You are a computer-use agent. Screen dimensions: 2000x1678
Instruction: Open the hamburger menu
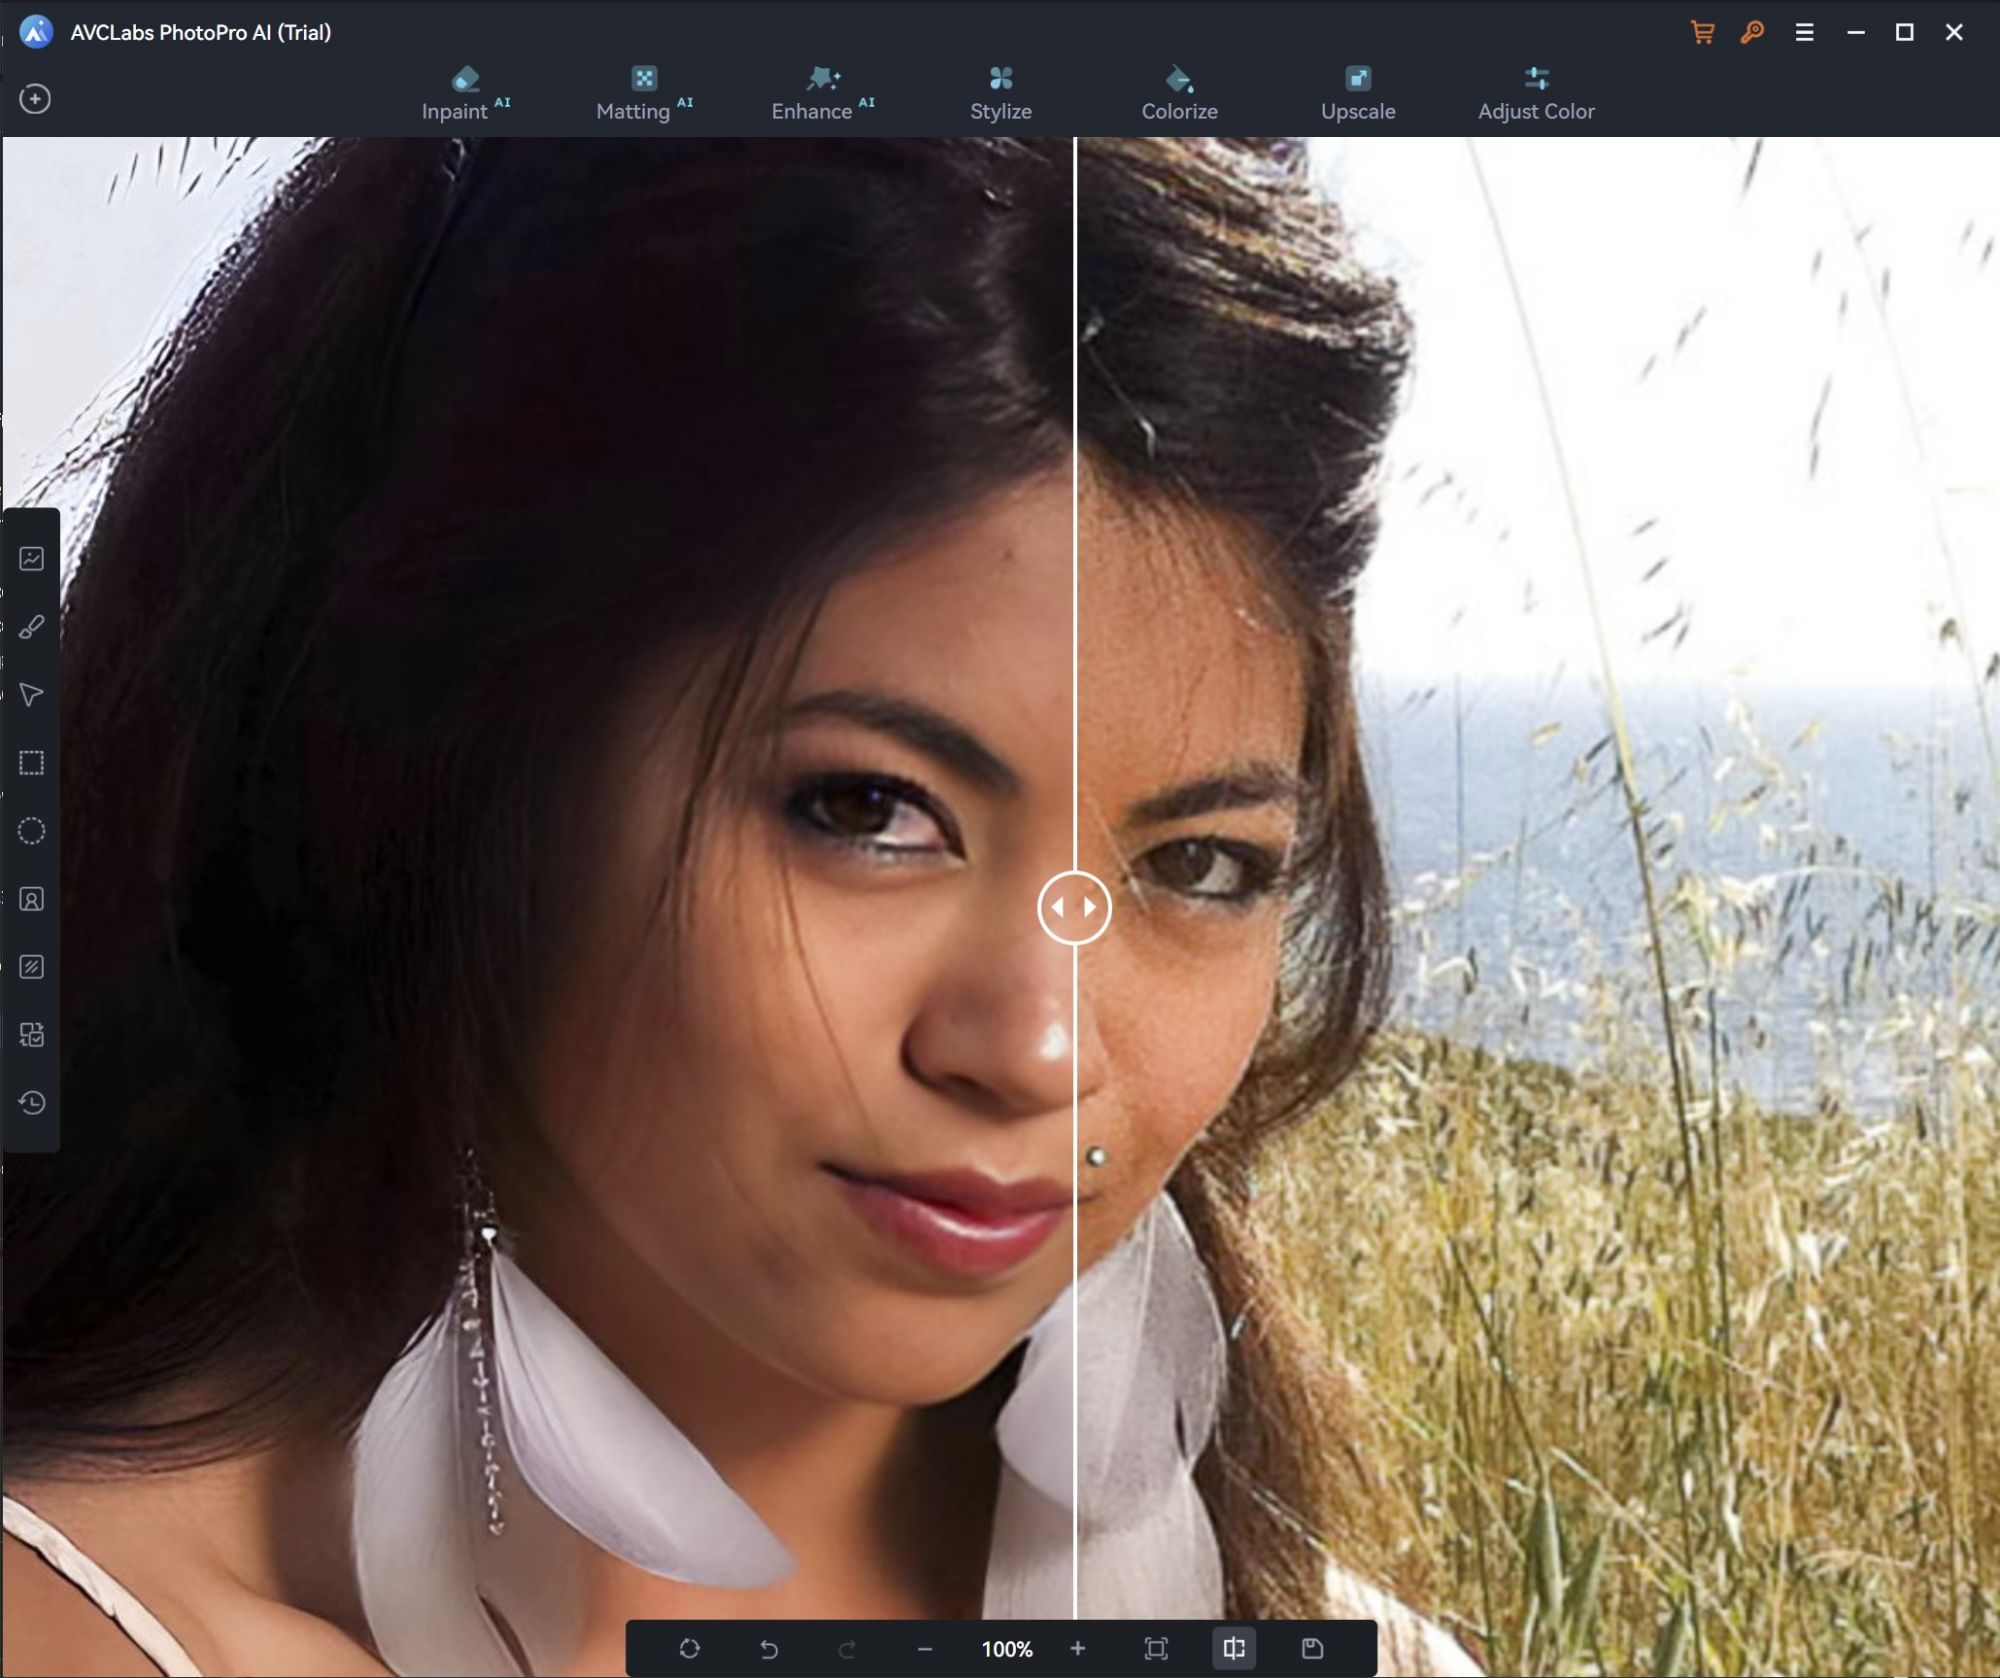click(x=1805, y=32)
